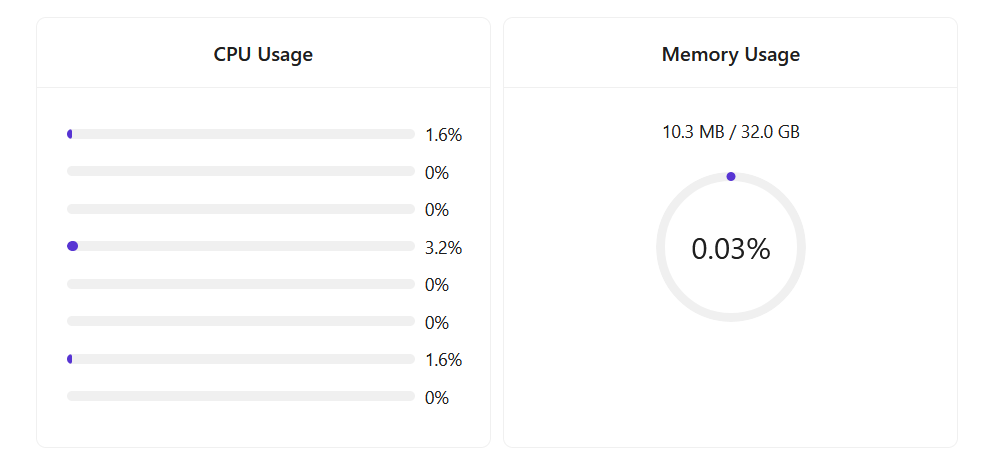Click the 3.2% CPU percentage label
This screenshot has width=1006, height=456.
[x=443, y=248]
